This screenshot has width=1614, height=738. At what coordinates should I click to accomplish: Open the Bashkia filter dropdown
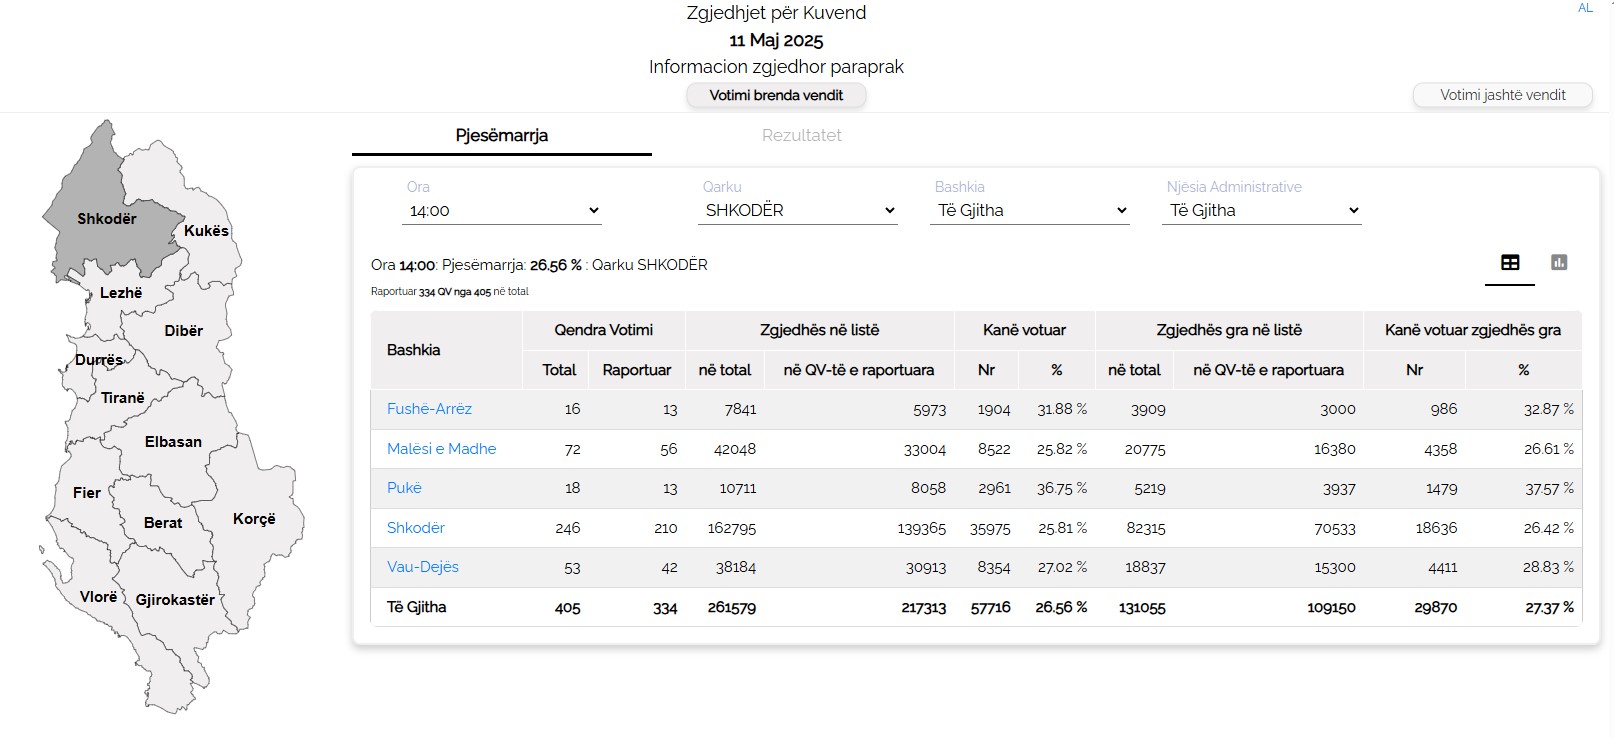click(1030, 211)
